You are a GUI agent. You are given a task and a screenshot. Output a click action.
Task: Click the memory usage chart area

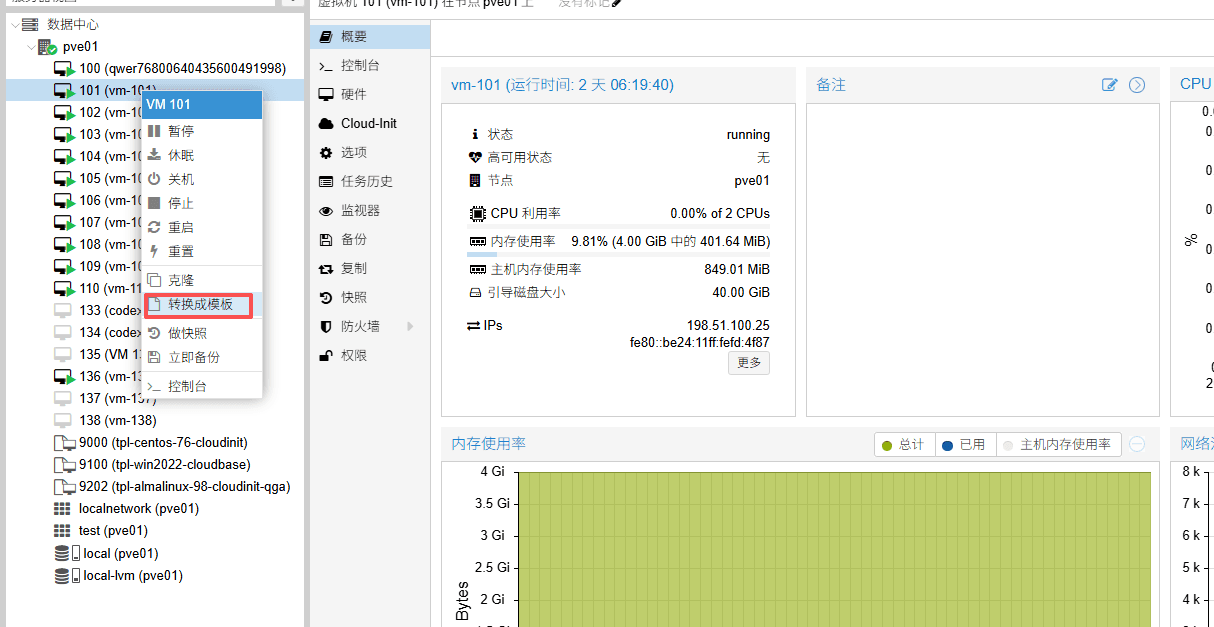(x=834, y=549)
